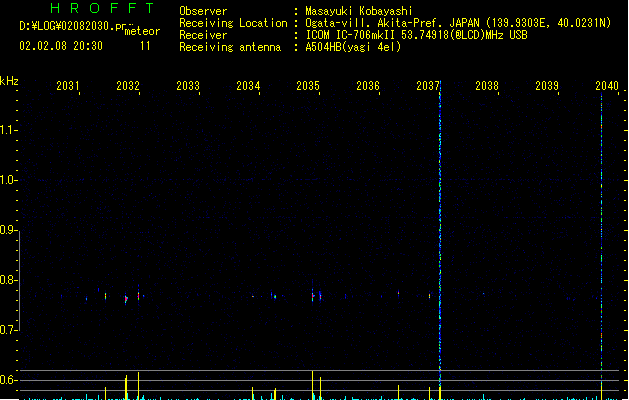Click antenna value A504HB(yagi 4el)

tap(353, 47)
